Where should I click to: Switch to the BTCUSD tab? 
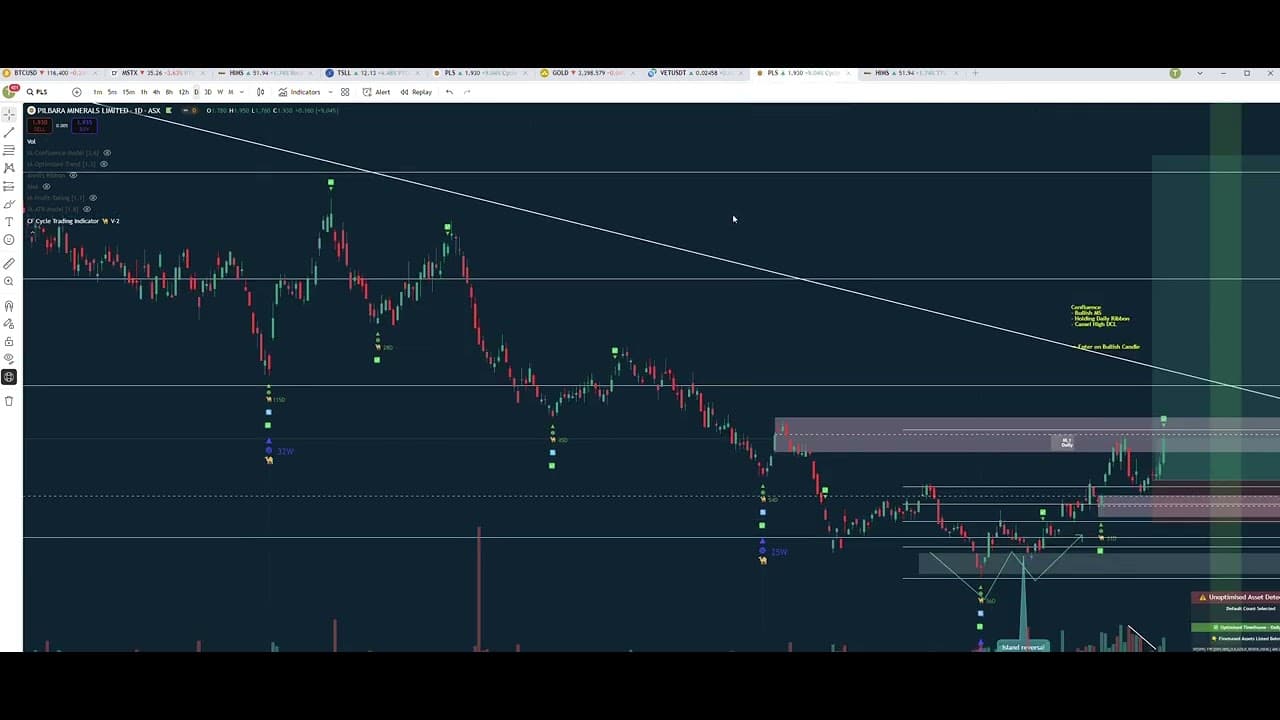tap(24, 73)
